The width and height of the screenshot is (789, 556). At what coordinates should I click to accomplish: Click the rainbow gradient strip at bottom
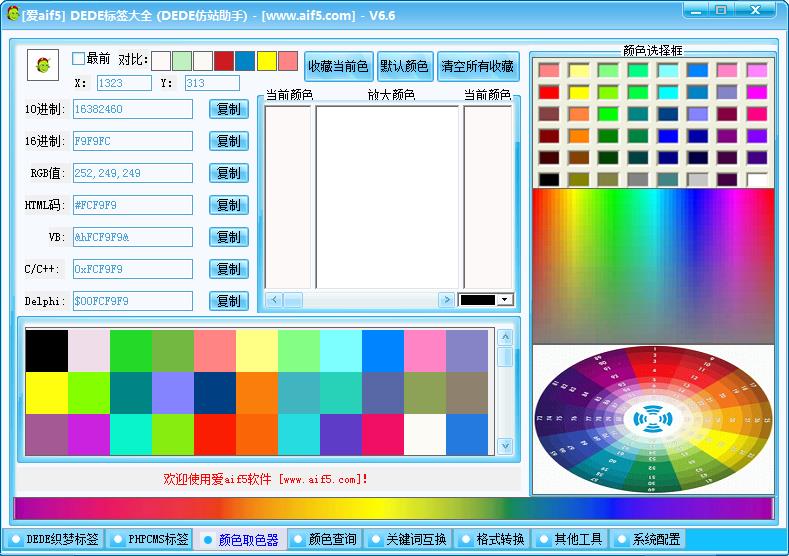[393, 508]
